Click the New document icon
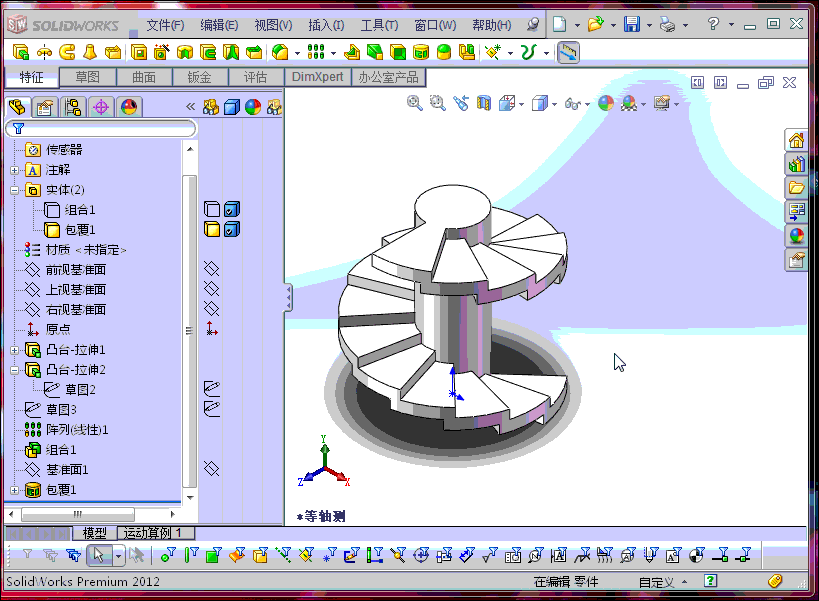Screen dimensions: 819x601 (559, 25)
